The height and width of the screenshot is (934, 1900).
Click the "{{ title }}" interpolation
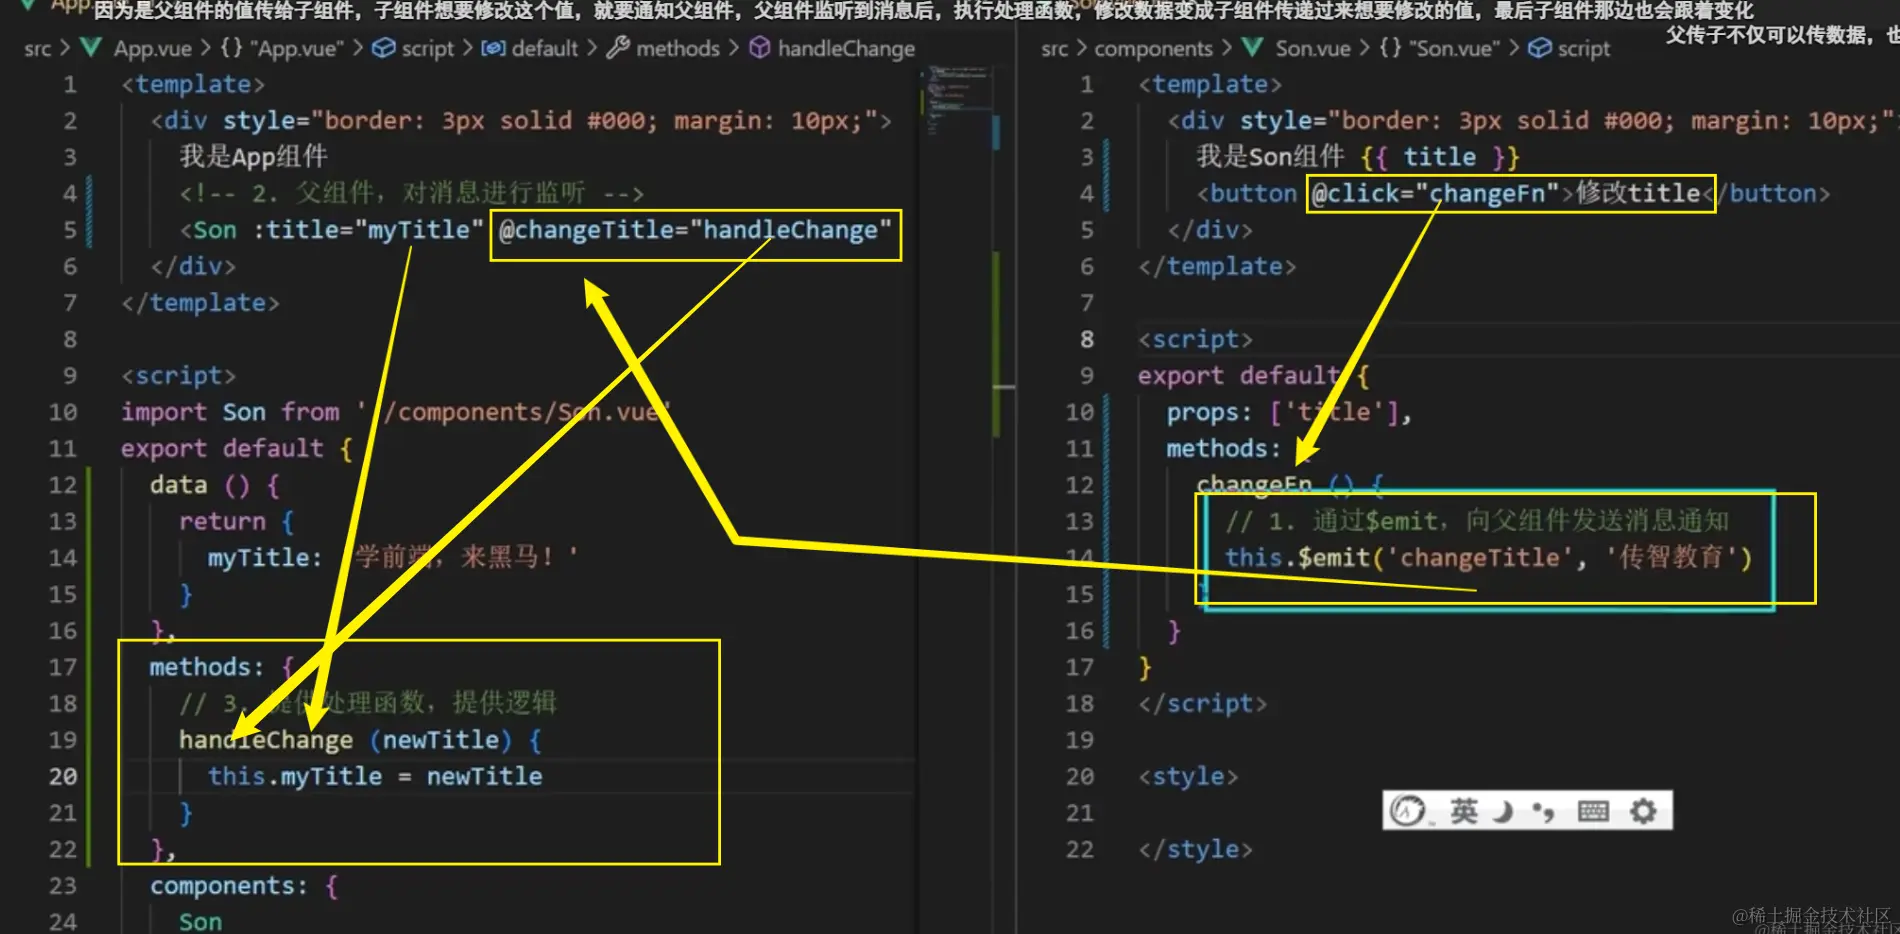[x=1440, y=157]
